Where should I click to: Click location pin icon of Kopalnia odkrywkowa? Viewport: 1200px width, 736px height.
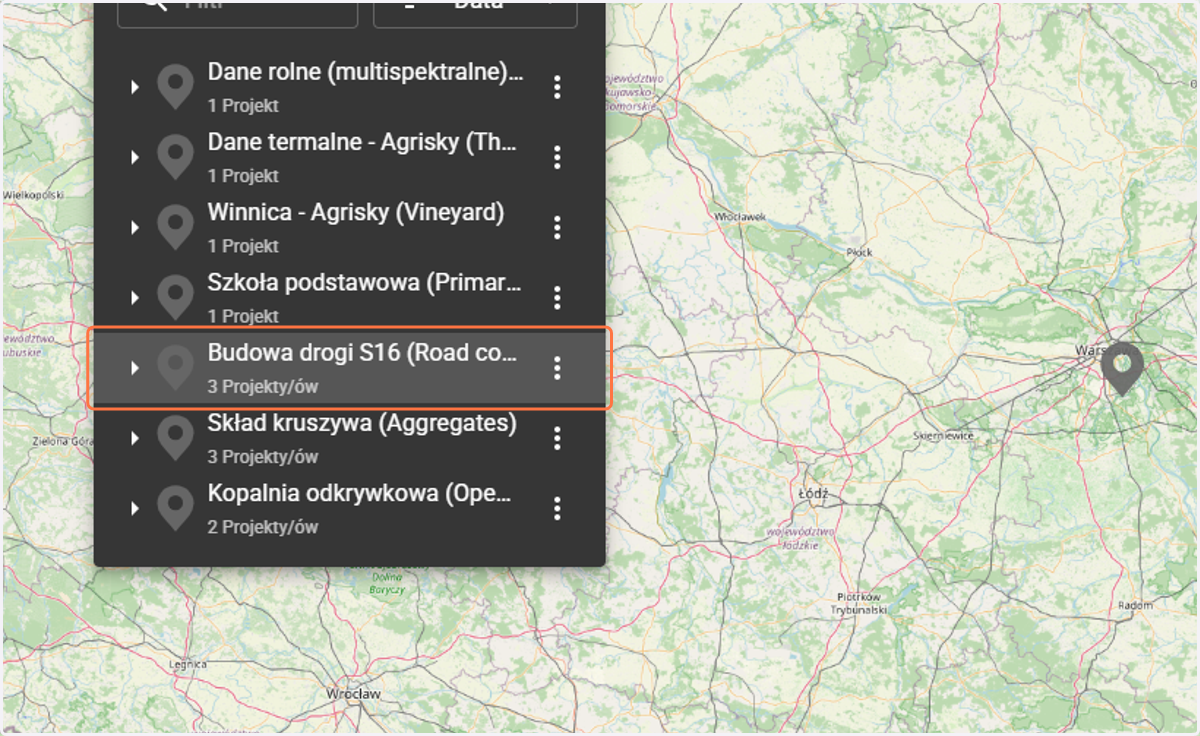pos(176,508)
